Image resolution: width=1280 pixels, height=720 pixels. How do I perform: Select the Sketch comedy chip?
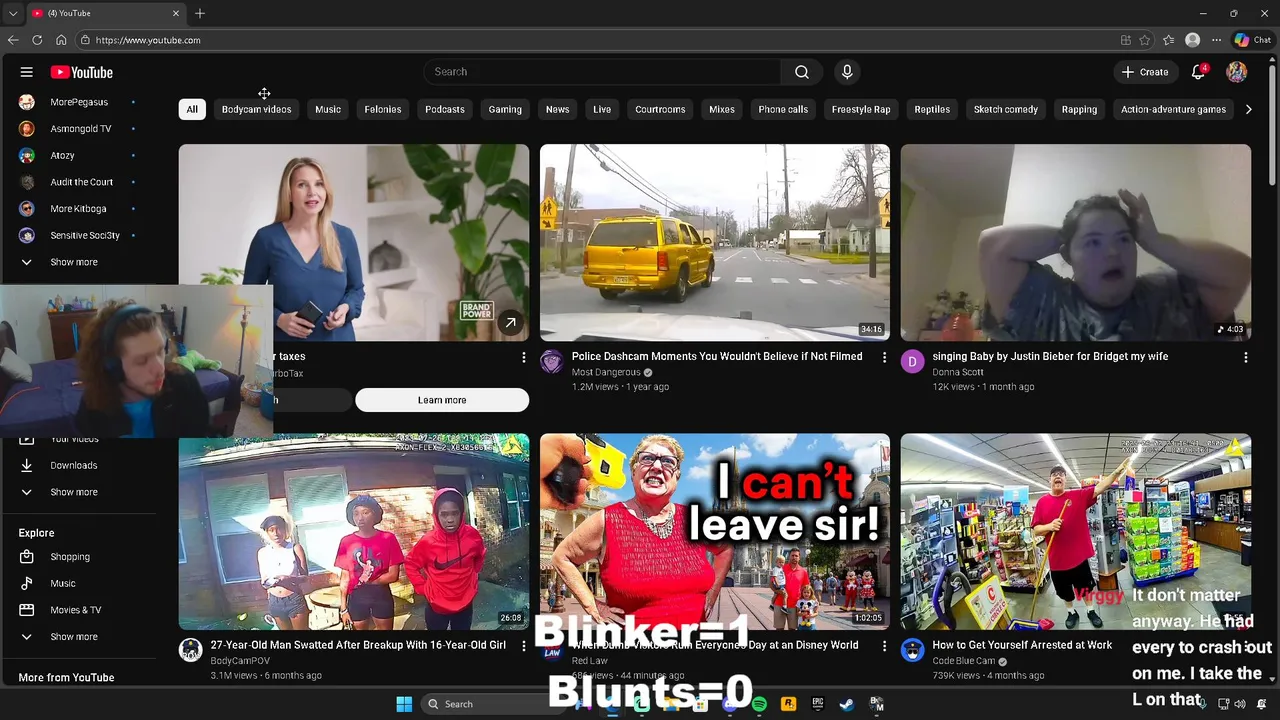[x=1006, y=109]
